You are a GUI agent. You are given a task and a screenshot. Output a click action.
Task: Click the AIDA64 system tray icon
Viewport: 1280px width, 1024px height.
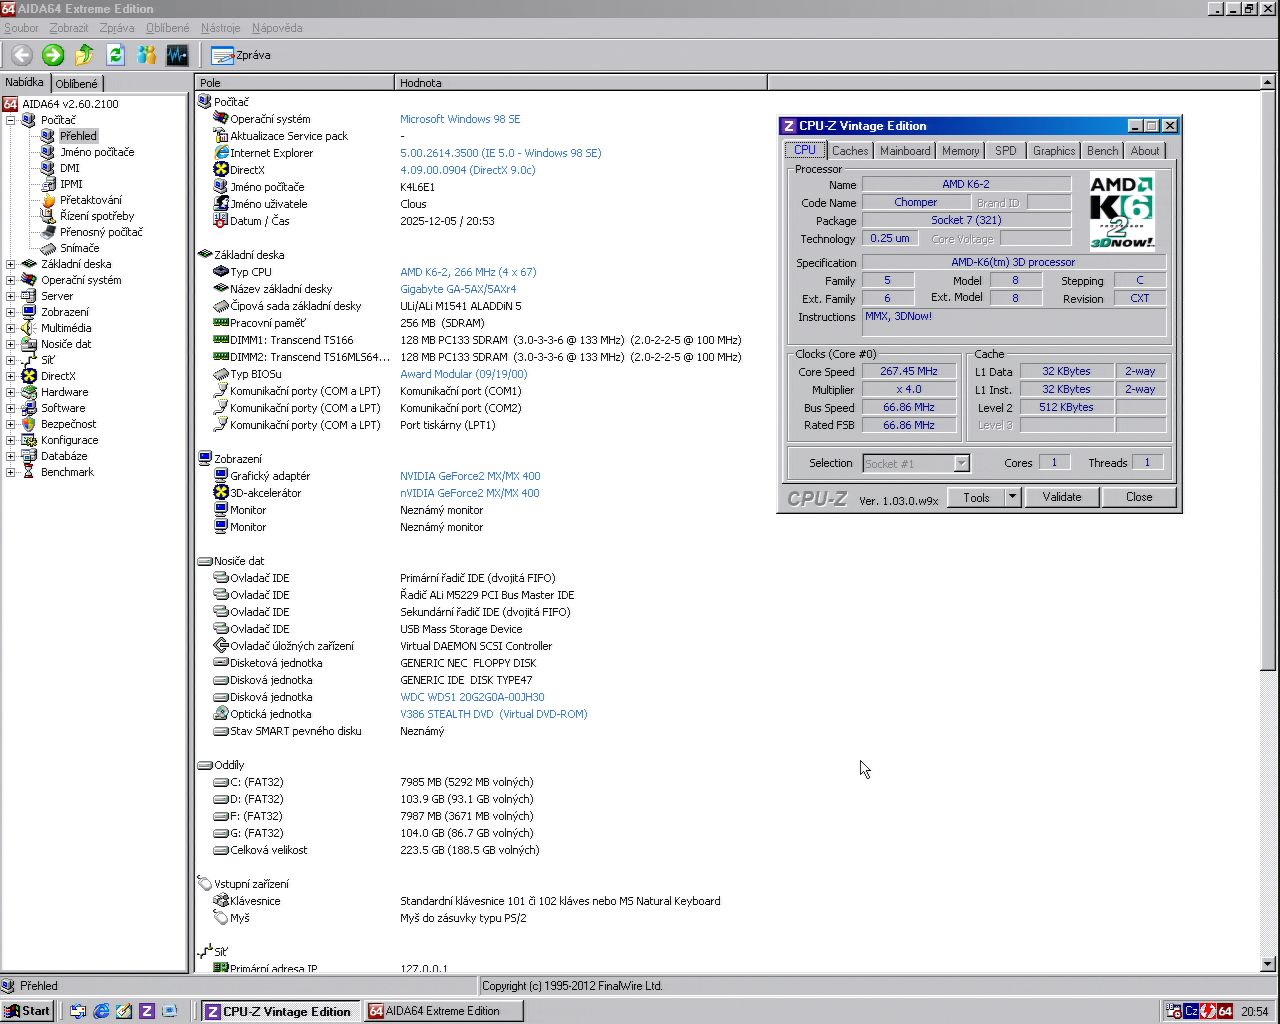1225,1011
